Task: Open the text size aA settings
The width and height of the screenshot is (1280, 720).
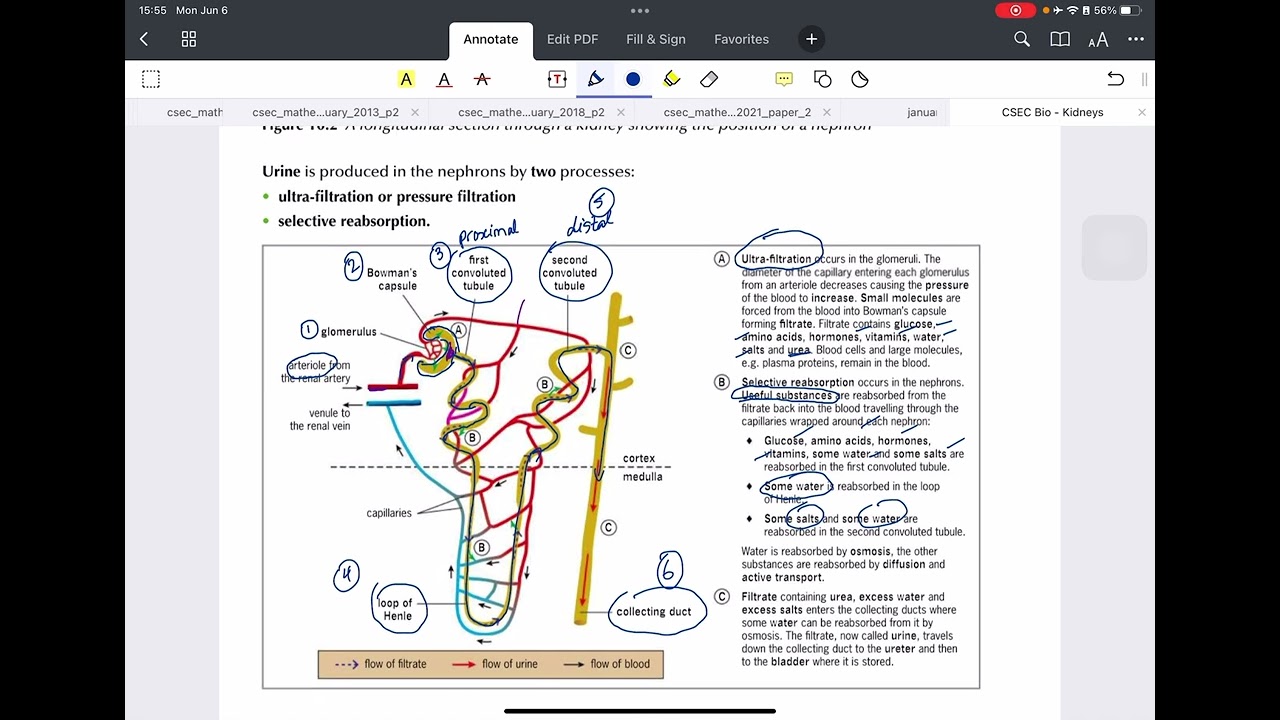Action: click(1098, 40)
